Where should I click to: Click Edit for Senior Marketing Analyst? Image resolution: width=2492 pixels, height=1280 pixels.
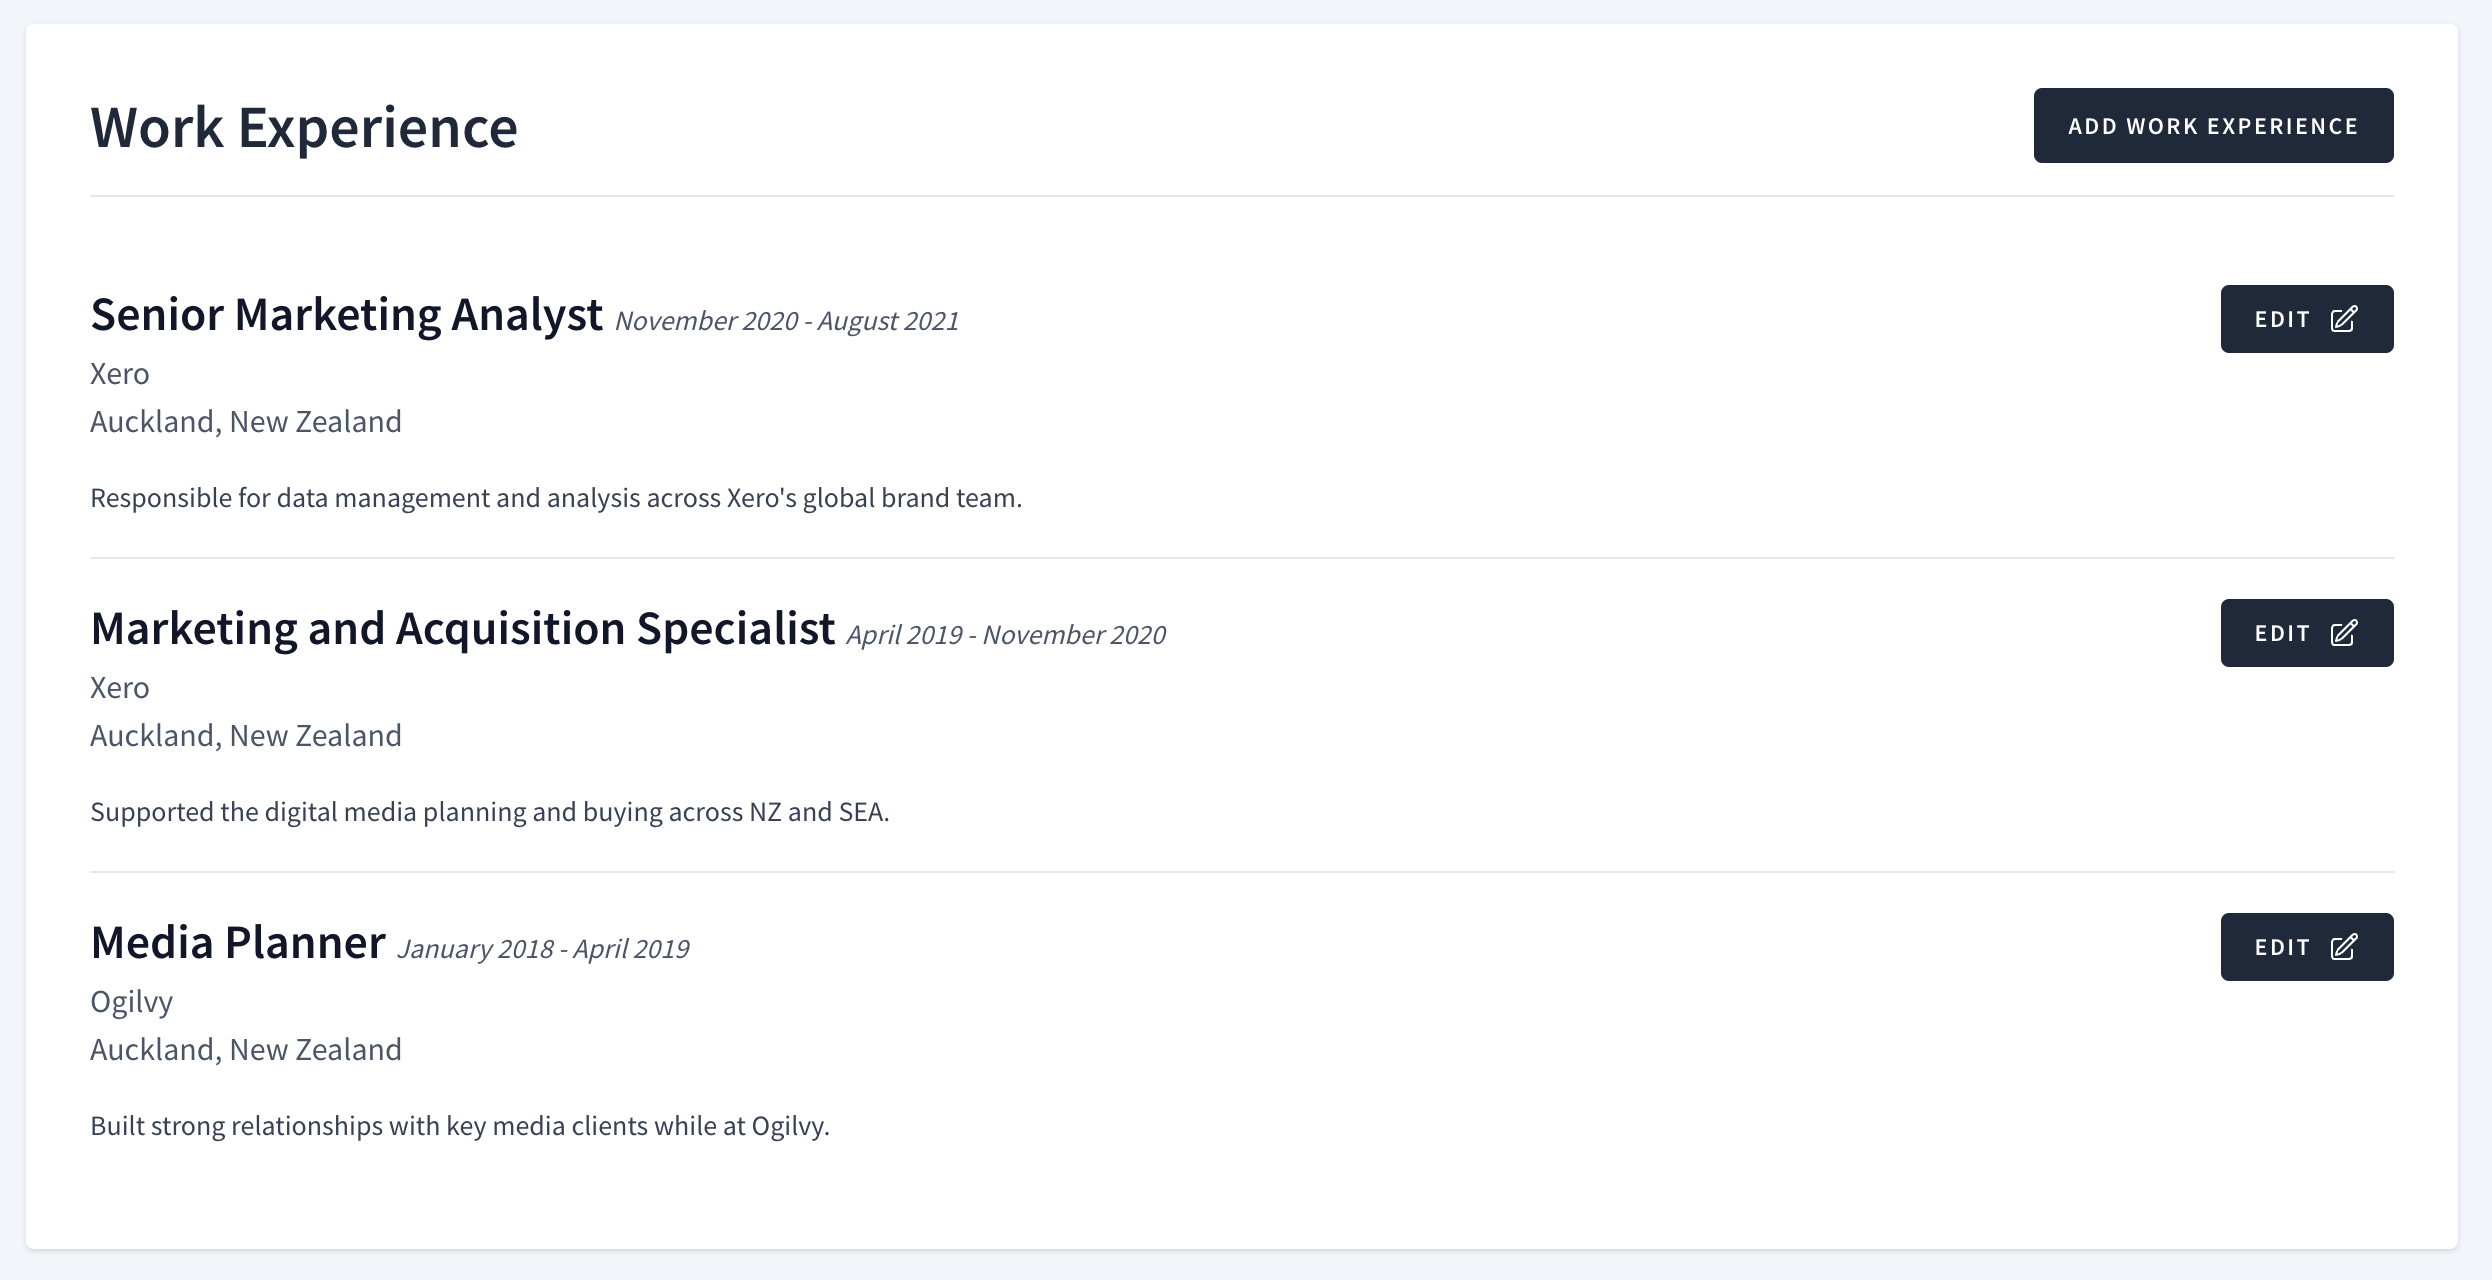tap(2307, 319)
